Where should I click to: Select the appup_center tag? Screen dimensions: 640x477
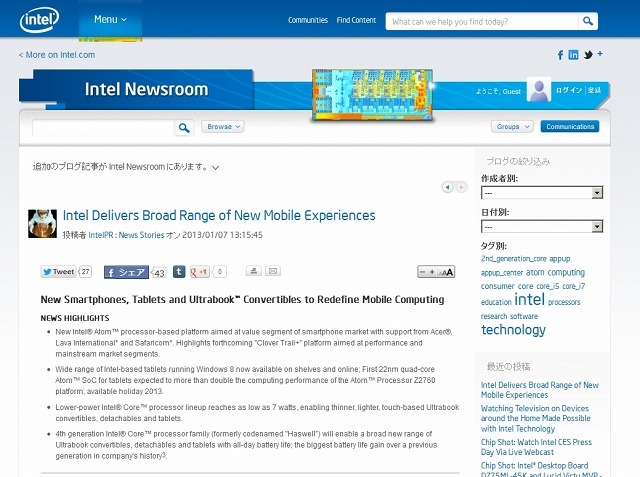pos(502,273)
